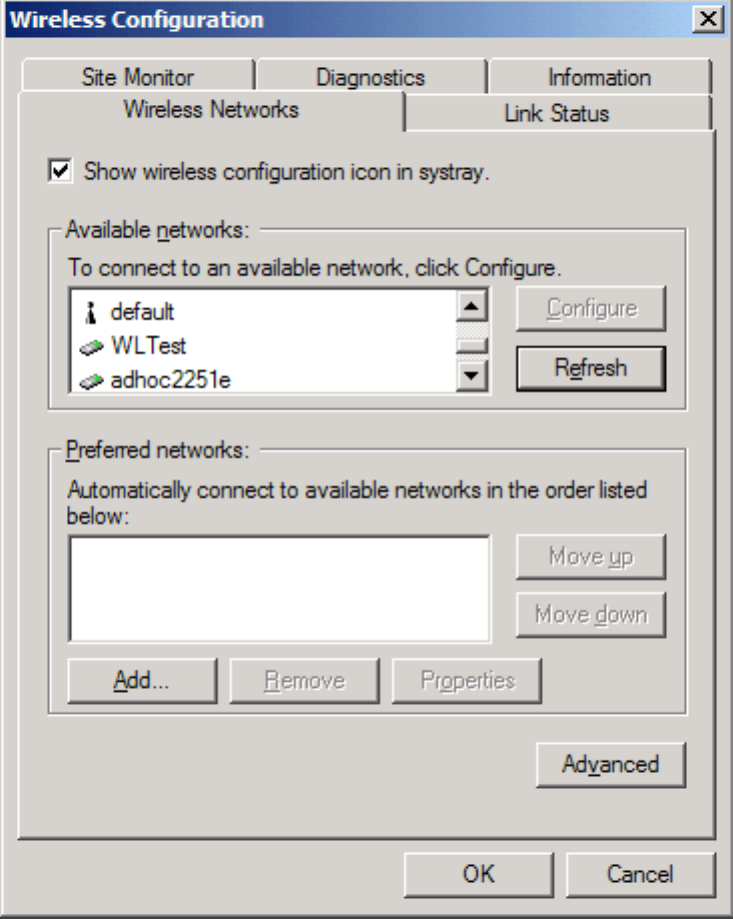
Task: Select the default network entry
Action: pyautogui.click(x=142, y=312)
